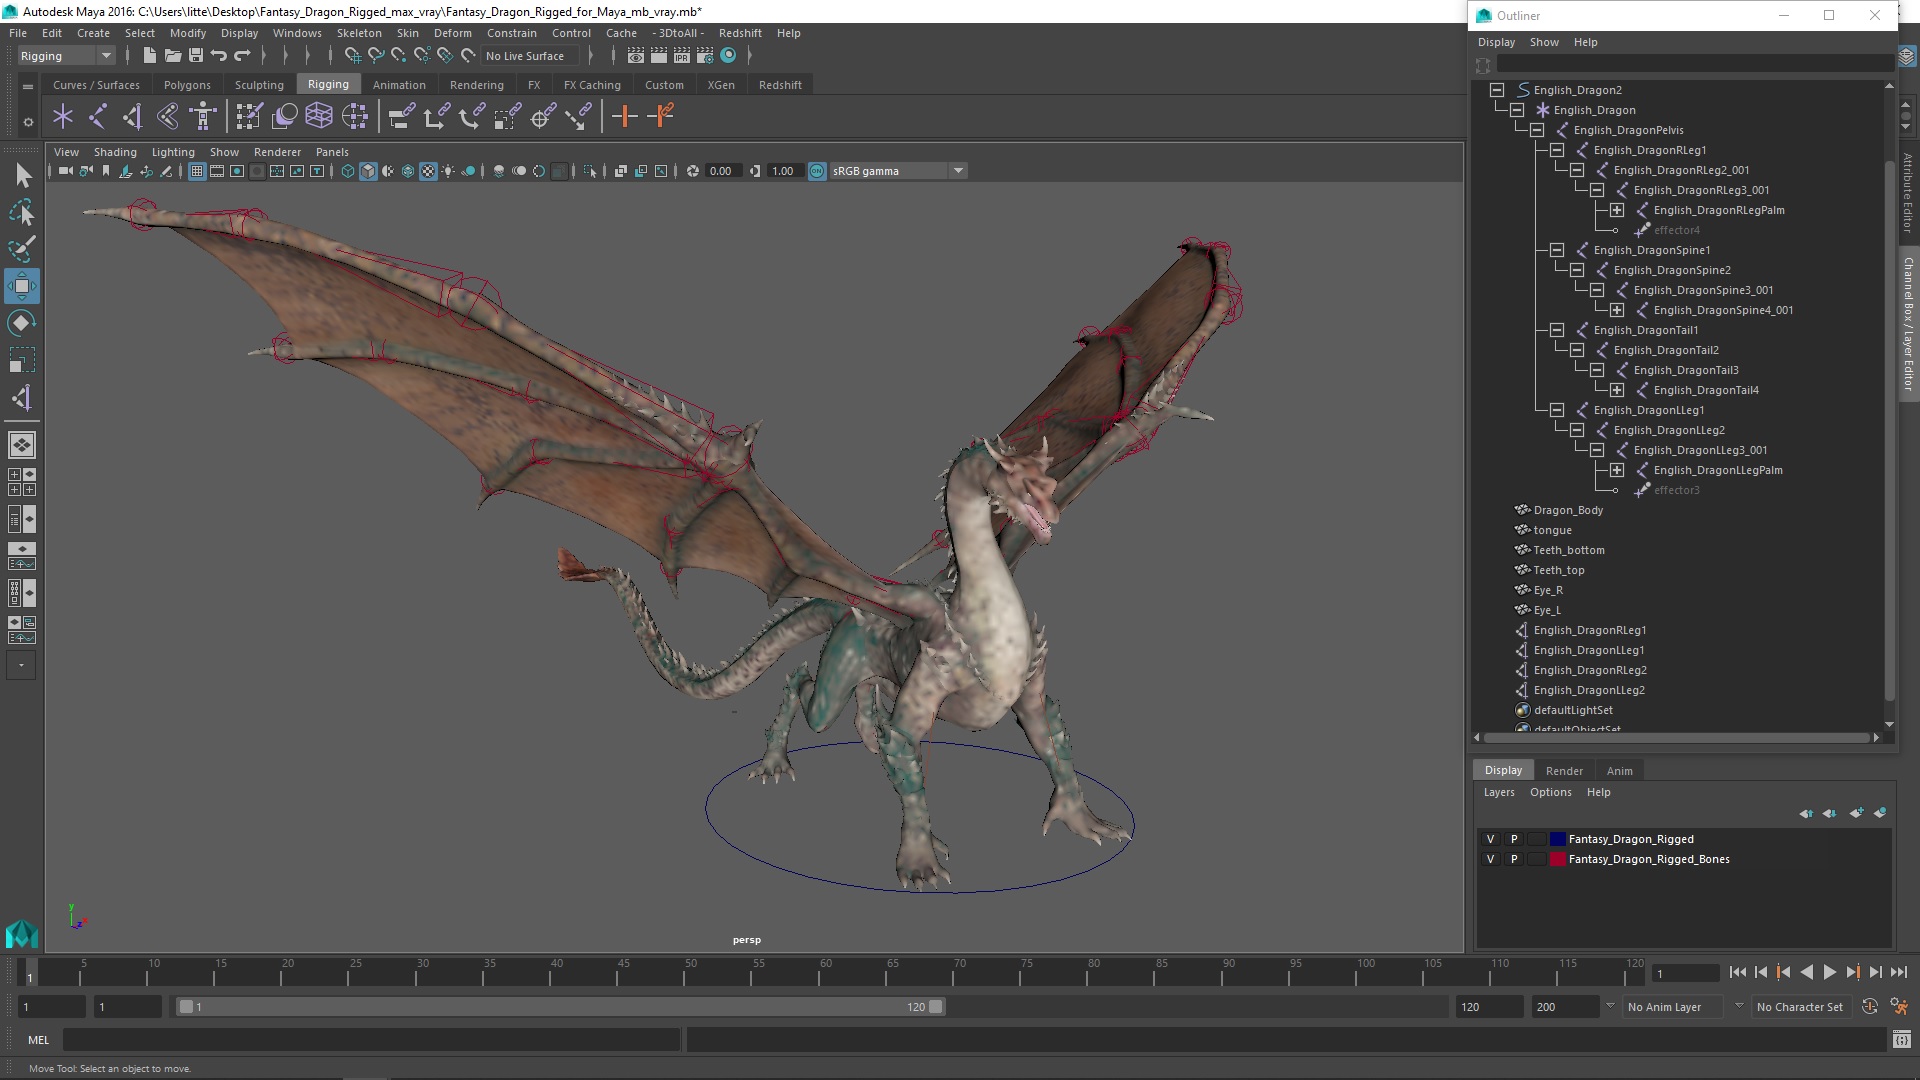Select the Dragon_Body mesh in Outliner
Image resolution: width=1920 pixels, height=1080 pixels.
(x=1568, y=510)
